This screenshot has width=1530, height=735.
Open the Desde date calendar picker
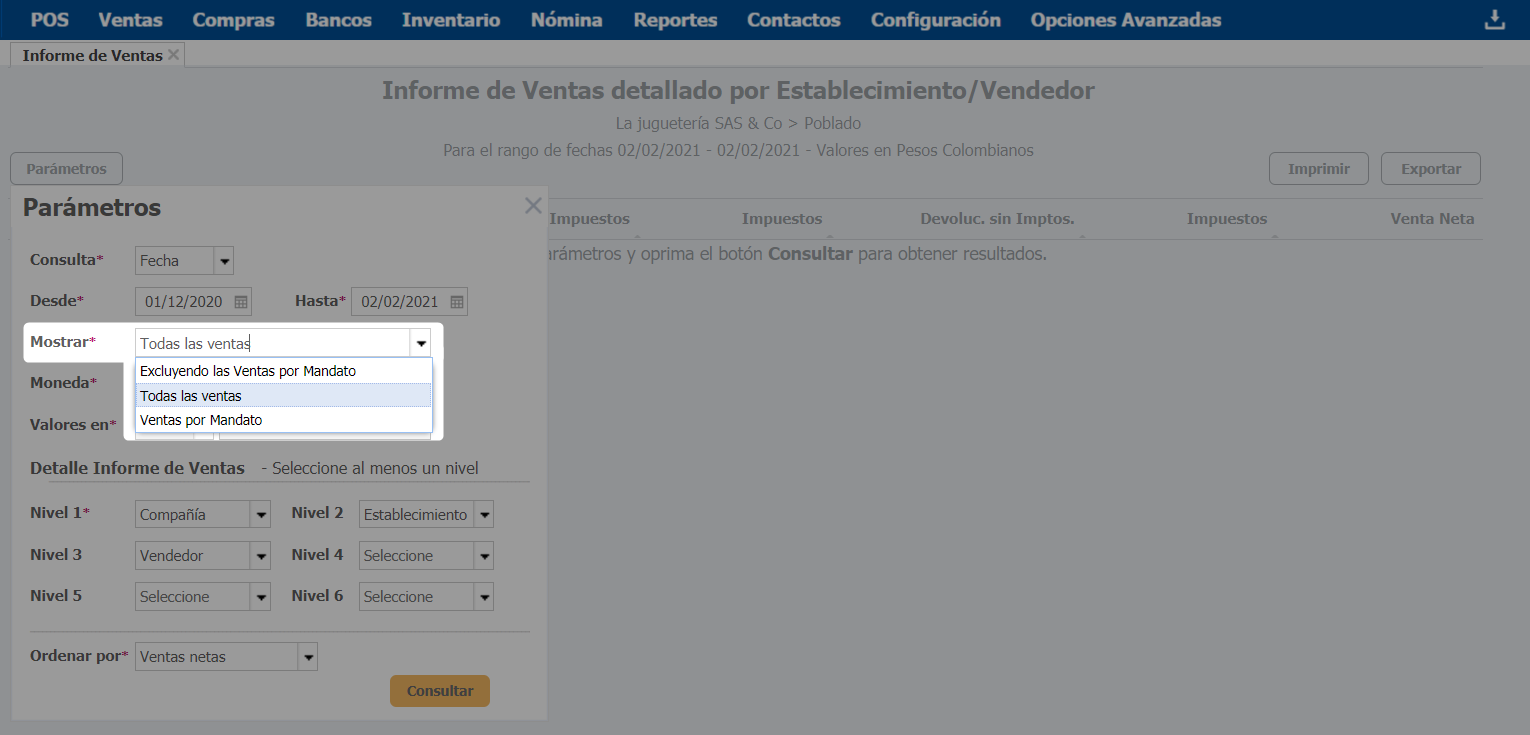pyautogui.click(x=241, y=302)
